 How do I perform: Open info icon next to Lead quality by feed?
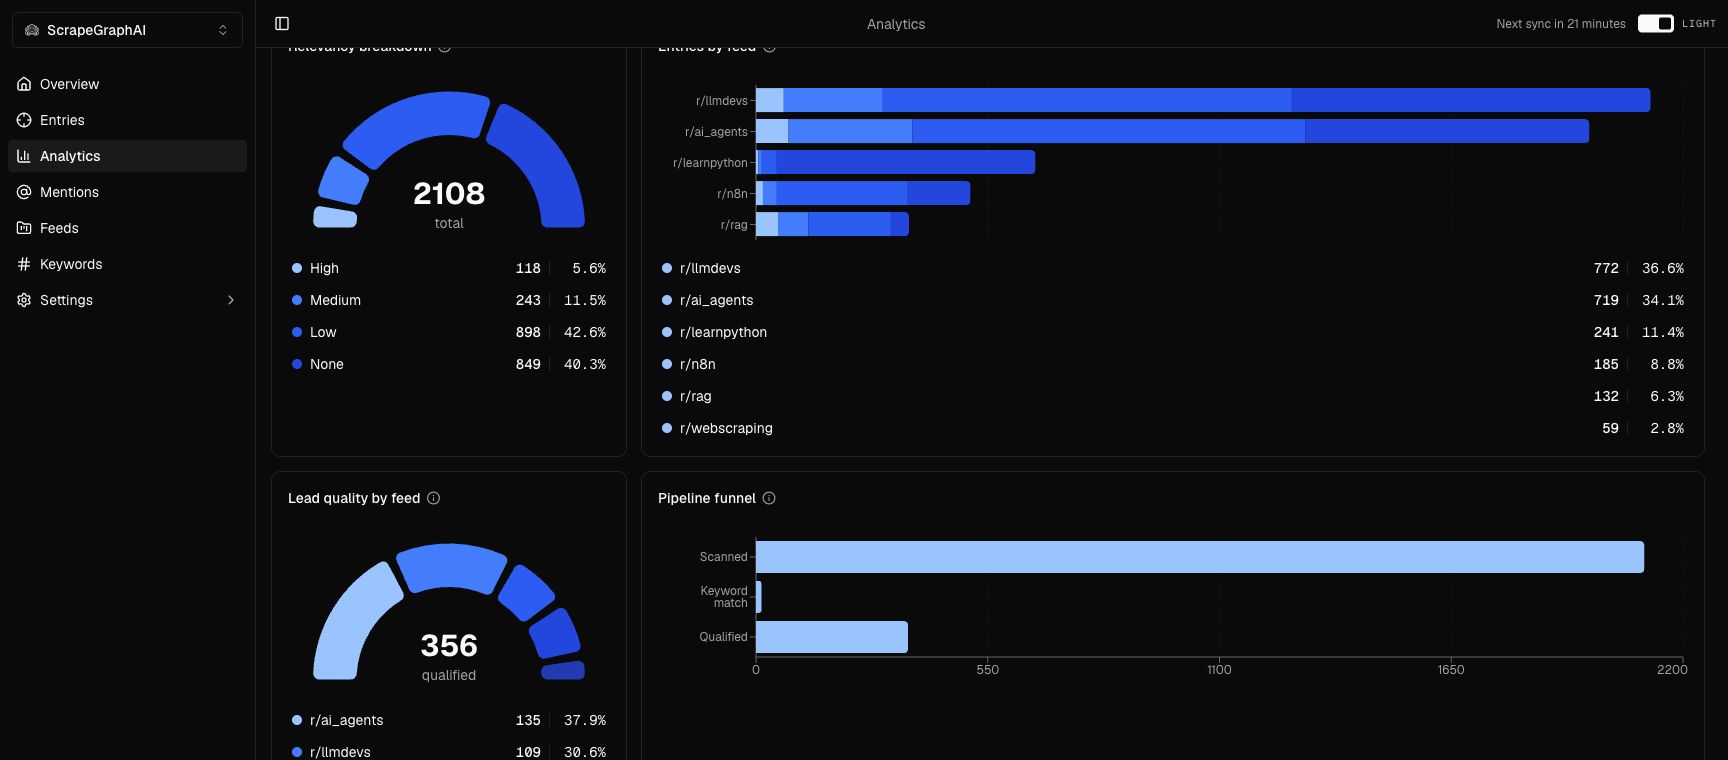click(434, 498)
